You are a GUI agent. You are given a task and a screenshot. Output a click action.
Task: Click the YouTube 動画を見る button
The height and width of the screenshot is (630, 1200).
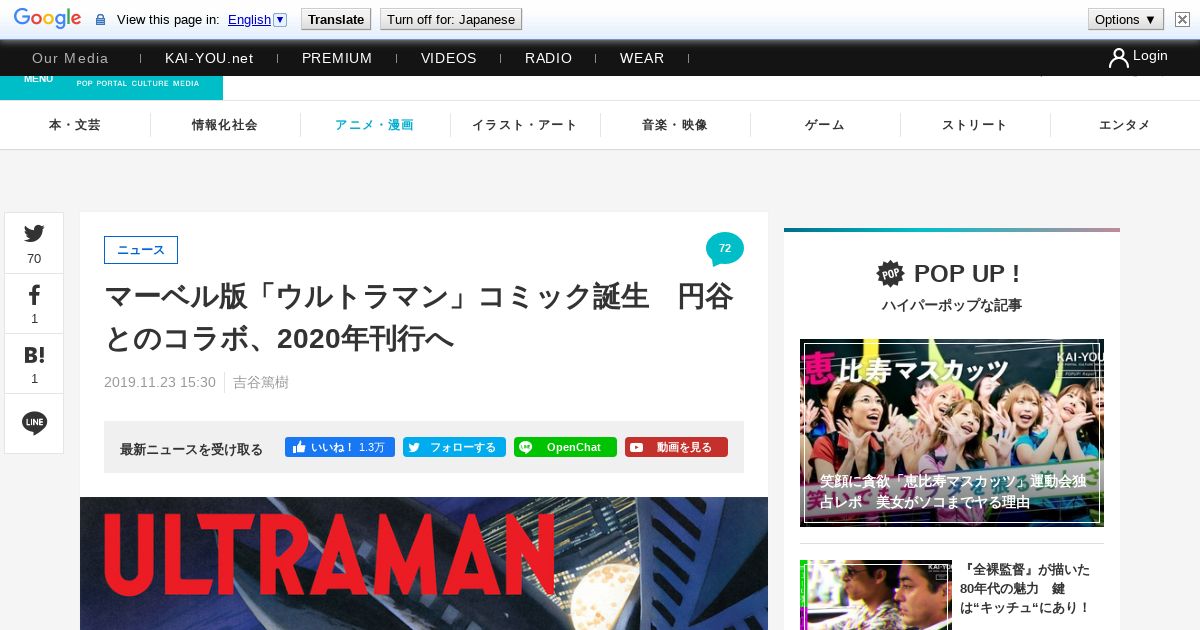676,447
